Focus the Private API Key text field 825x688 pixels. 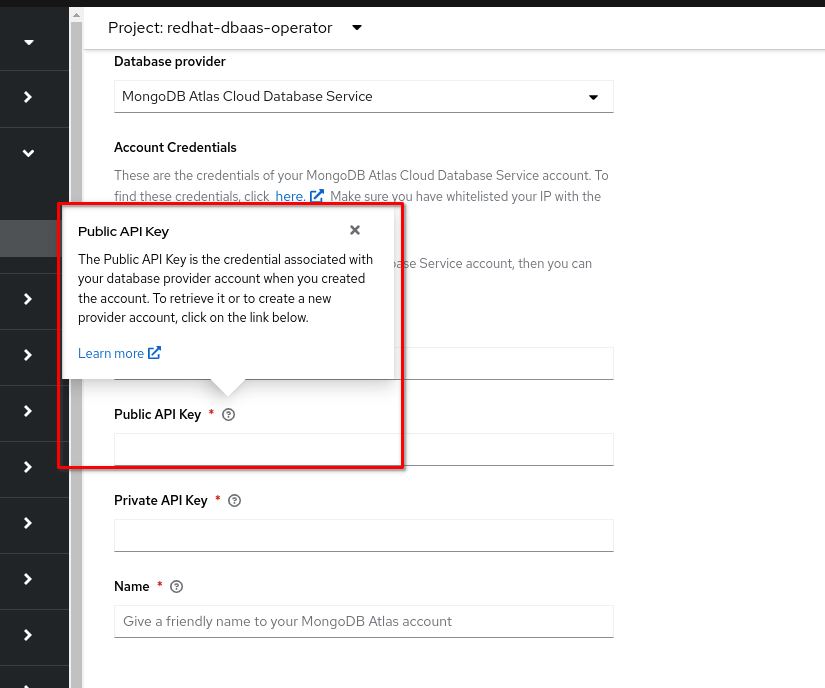363,535
